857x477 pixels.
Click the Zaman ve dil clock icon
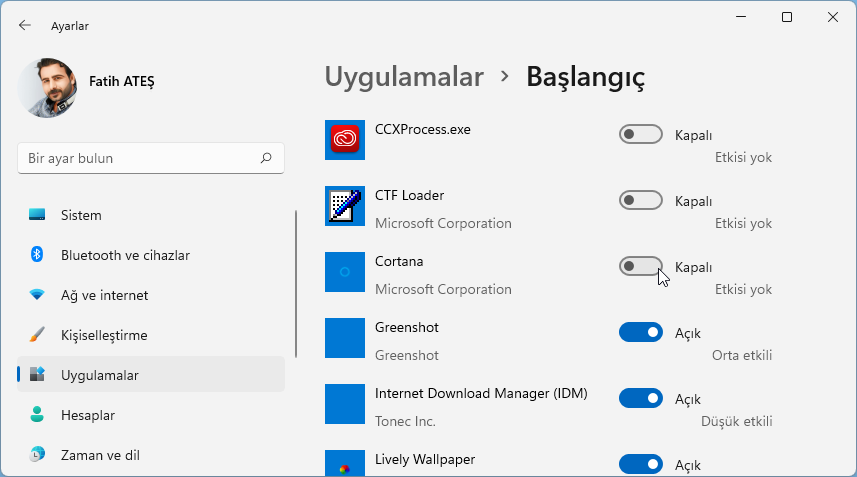[x=37, y=454]
